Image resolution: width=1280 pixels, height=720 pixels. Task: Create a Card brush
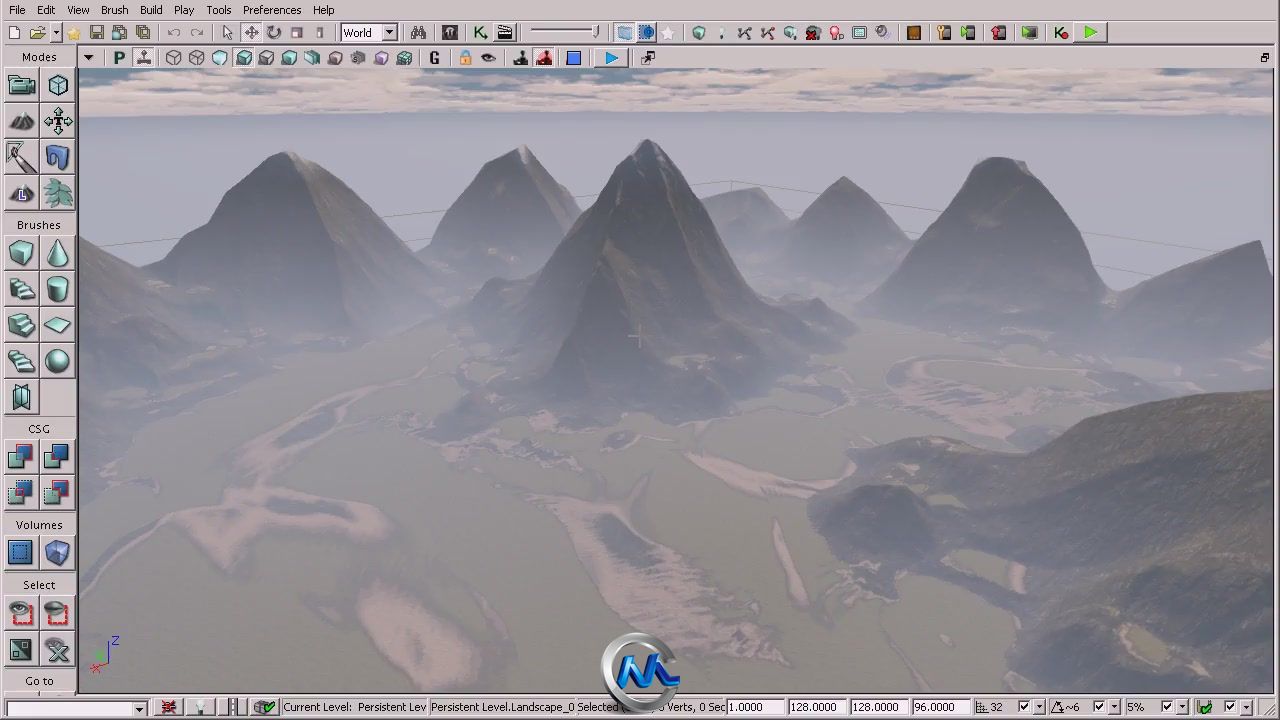pyautogui.click(x=21, y=398)
